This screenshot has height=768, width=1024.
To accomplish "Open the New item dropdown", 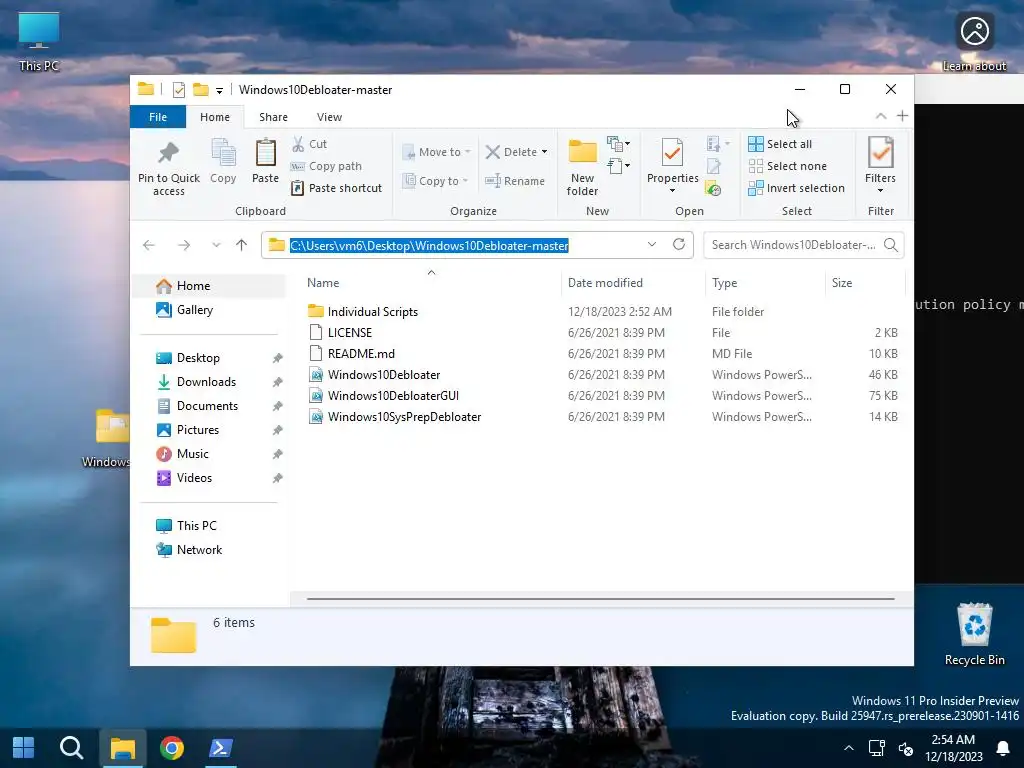I will pos(618,144).
